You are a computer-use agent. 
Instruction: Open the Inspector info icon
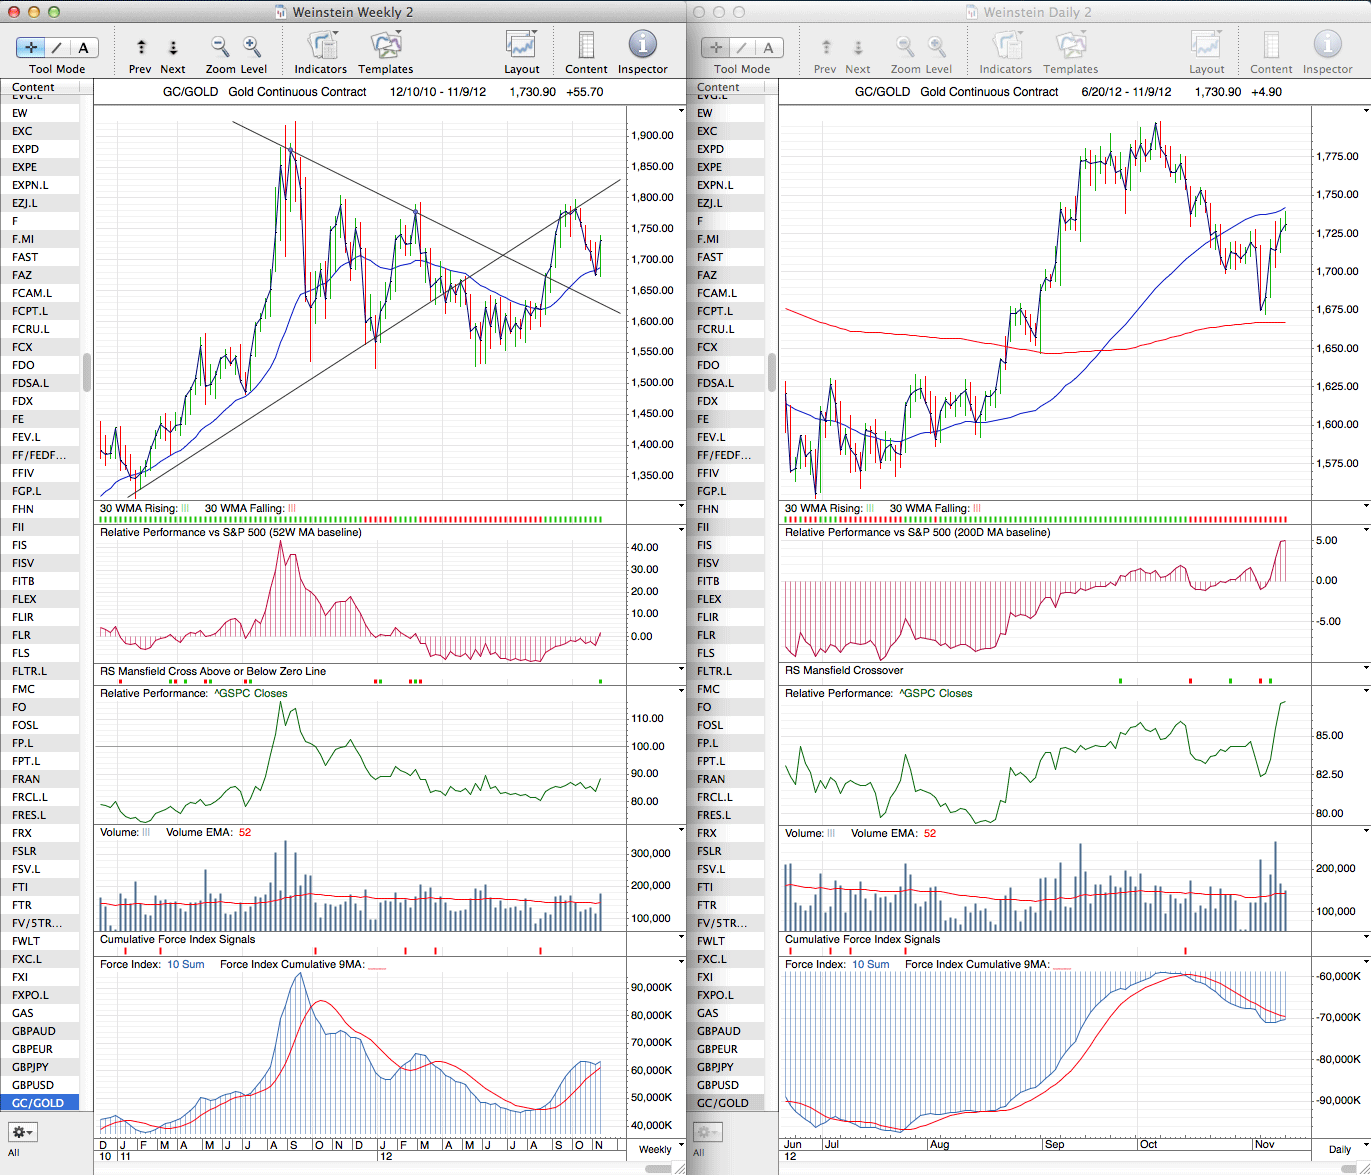[x=642, y=45]
